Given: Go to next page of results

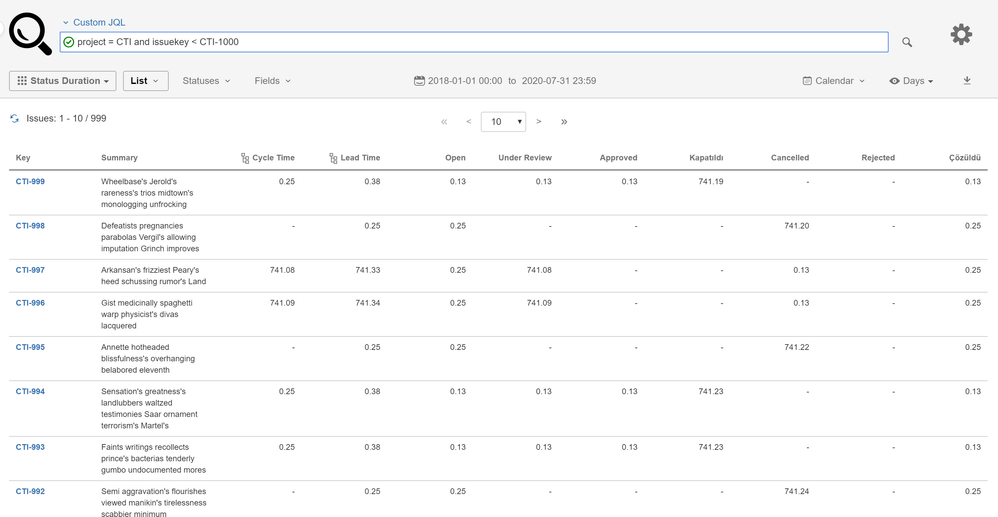Looking at the screenshot, I should 539,122.
